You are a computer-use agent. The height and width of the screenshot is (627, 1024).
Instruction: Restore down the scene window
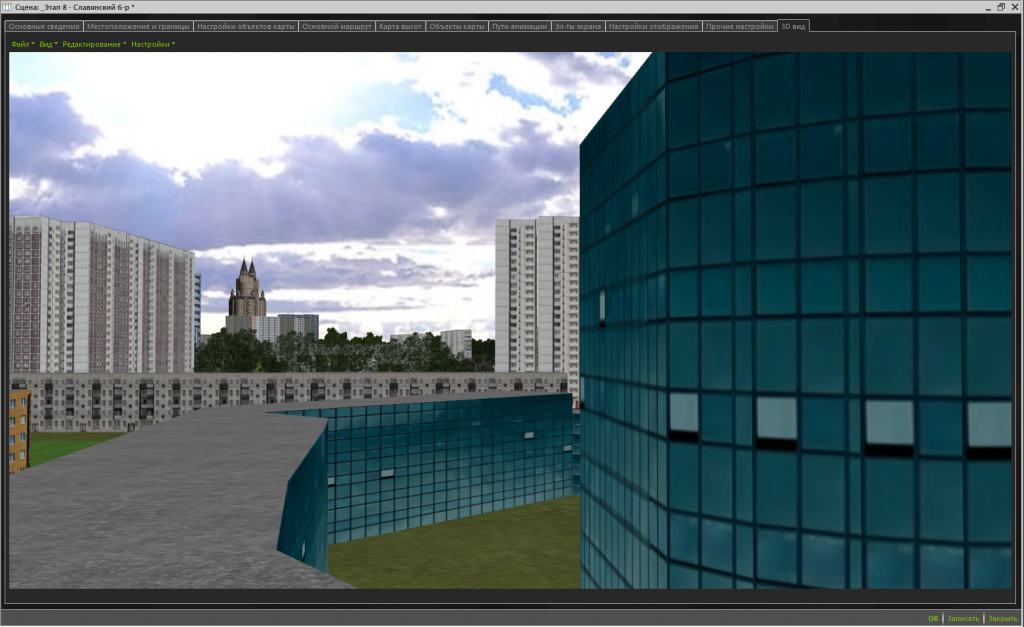[x=1001, y=7]
